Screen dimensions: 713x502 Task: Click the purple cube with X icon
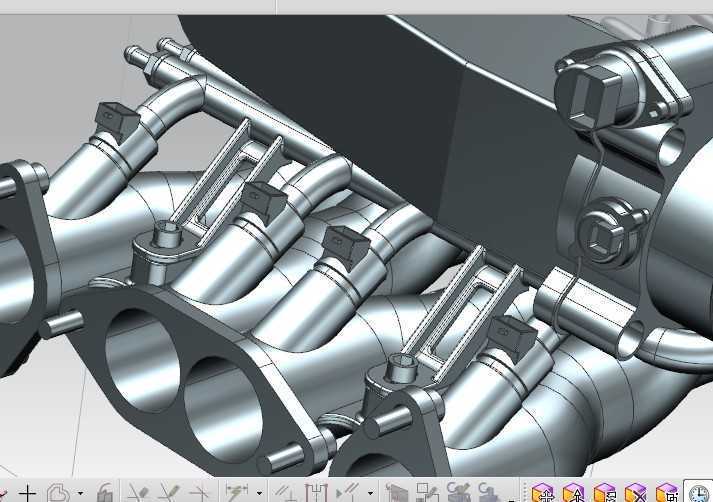point(636,493)
